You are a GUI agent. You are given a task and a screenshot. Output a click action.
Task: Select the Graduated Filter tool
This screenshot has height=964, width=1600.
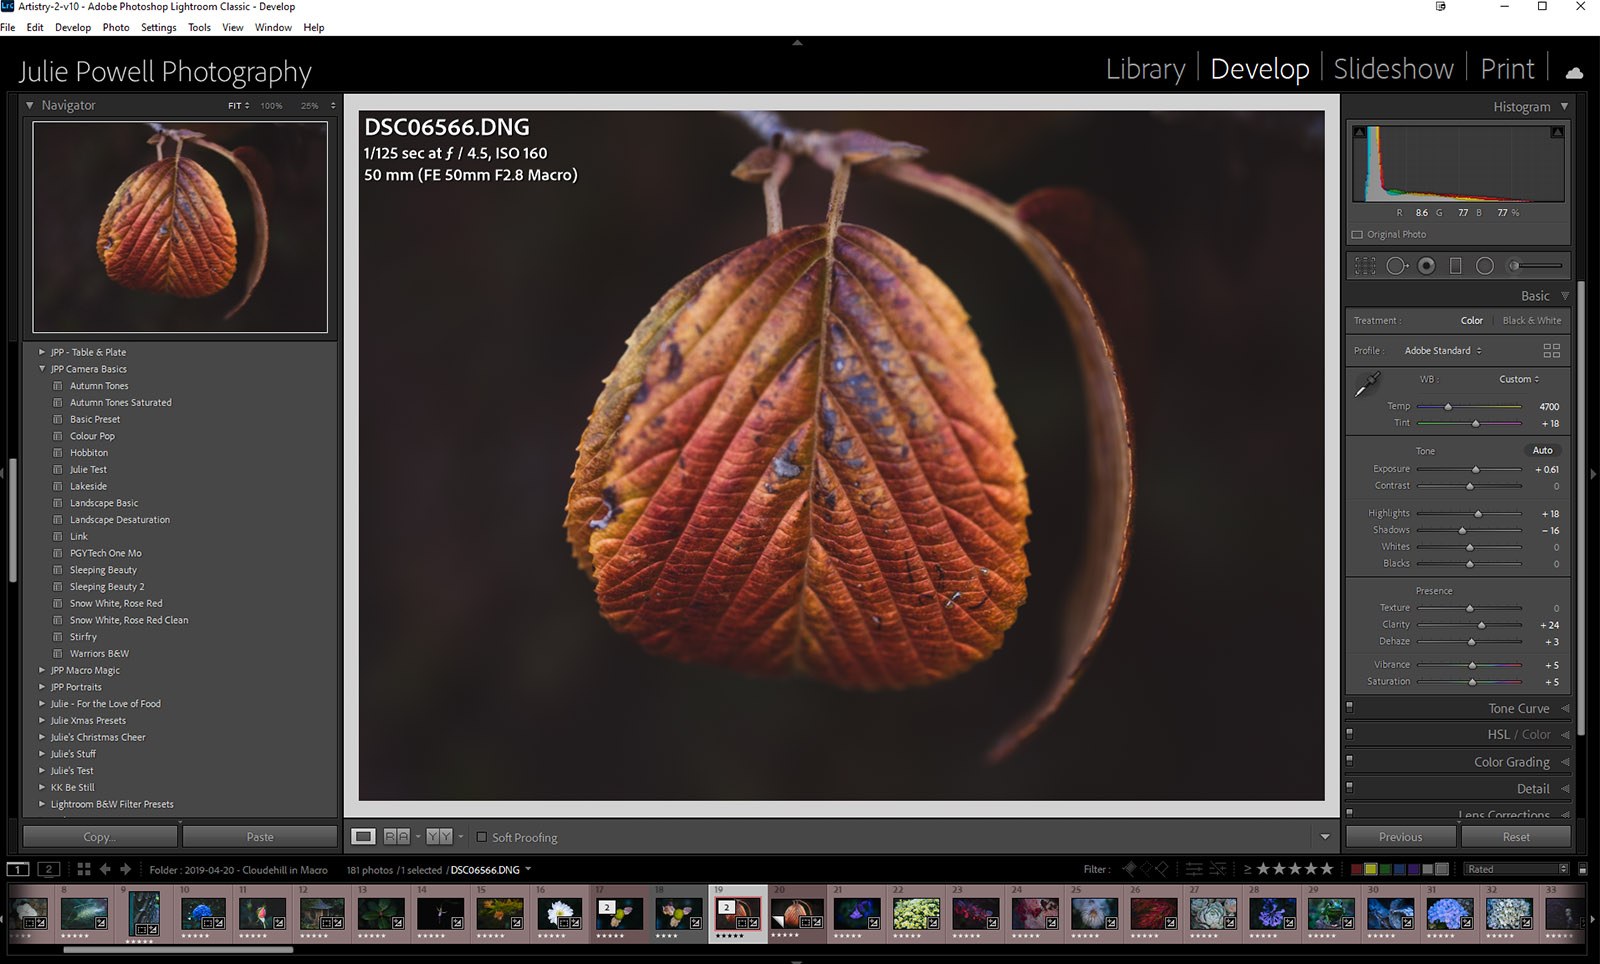pyautogui.click(x=1455, y=266)
